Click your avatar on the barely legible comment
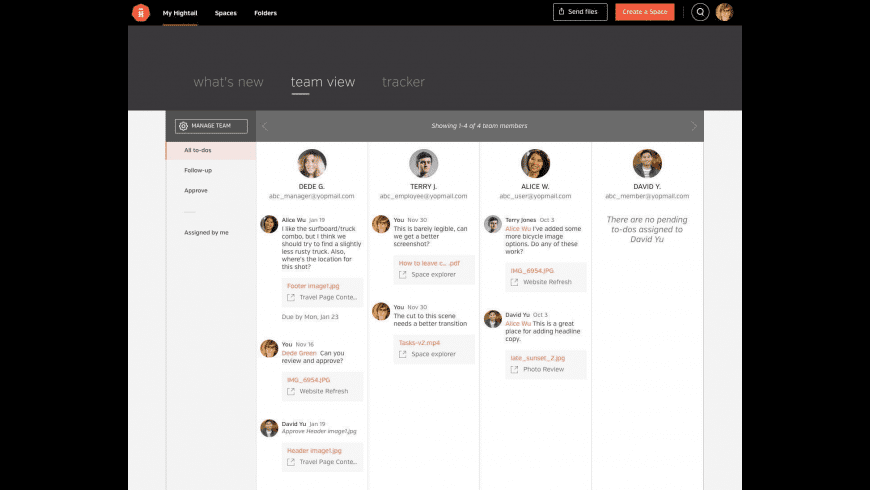This screenshot has height=490, width=870. point(381,224)
